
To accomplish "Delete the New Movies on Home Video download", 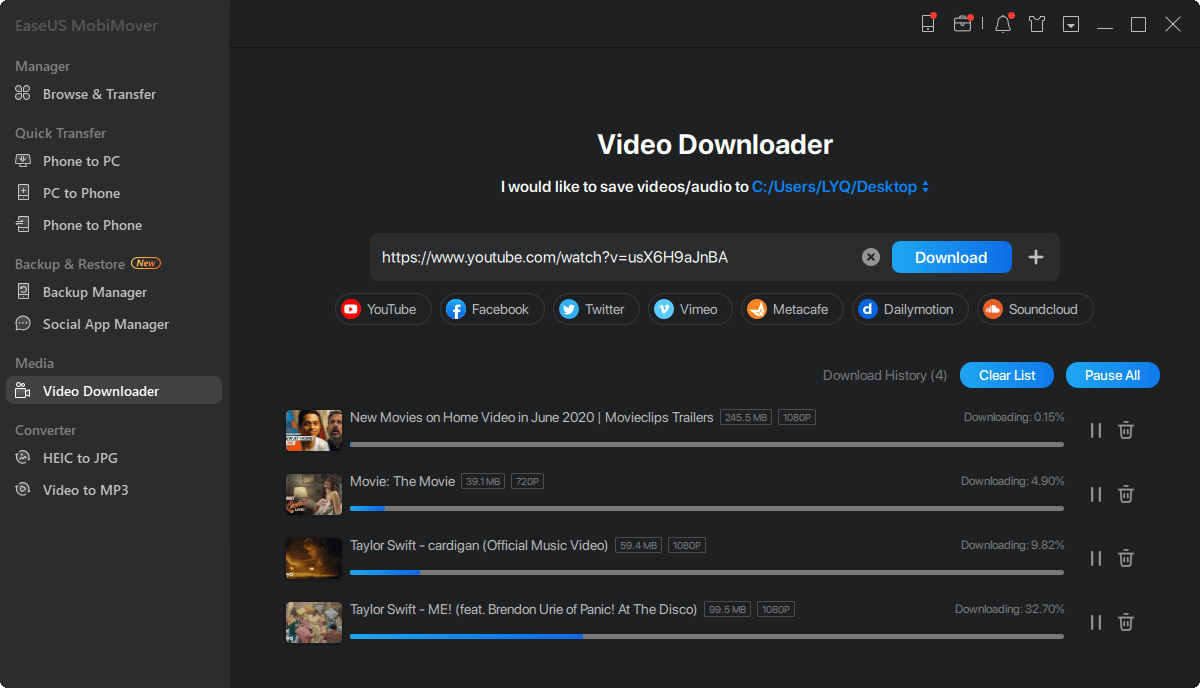I will (1125, 430).
